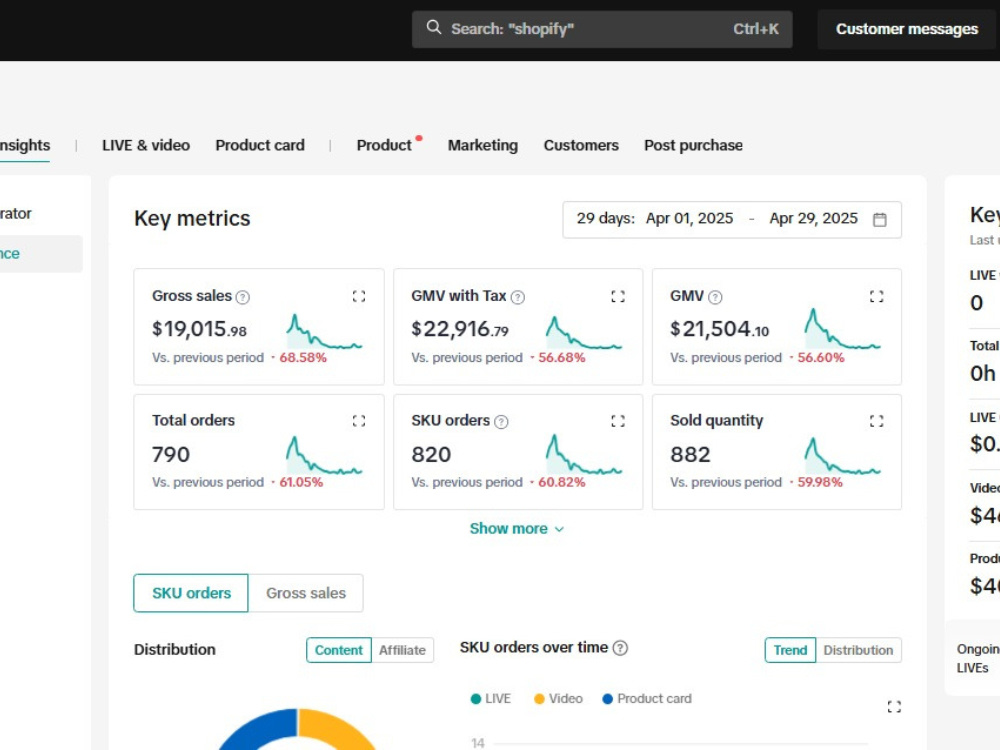Expand the SKU orders card chart
The image size is (1000, 750).
pyautogui.click(x=618, y=421)
